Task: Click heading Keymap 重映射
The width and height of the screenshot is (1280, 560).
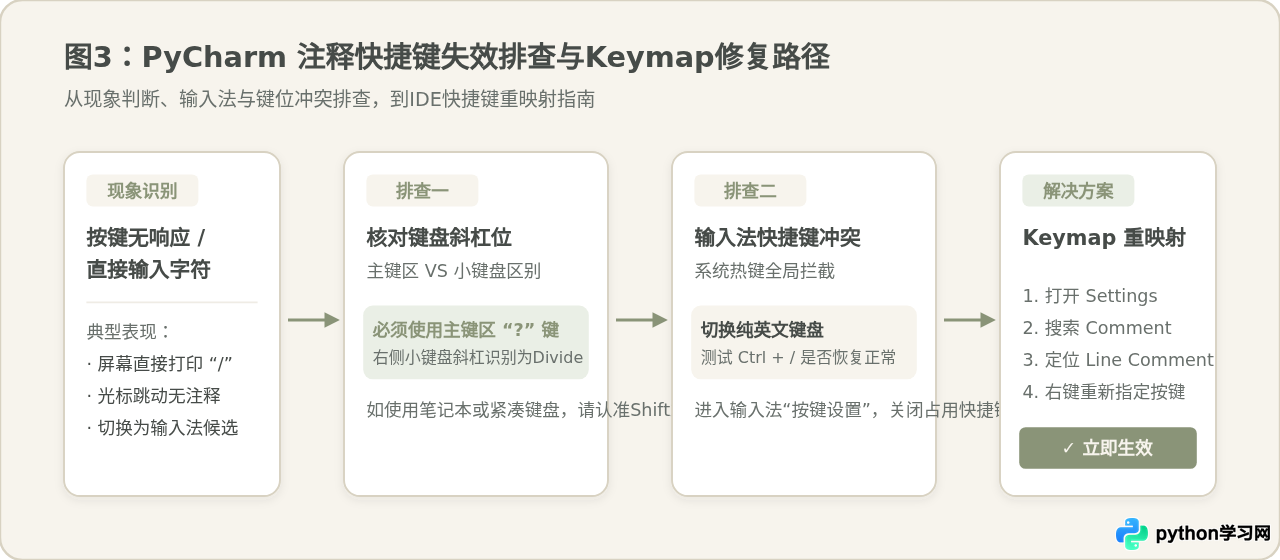Action: coord(1104,238)
